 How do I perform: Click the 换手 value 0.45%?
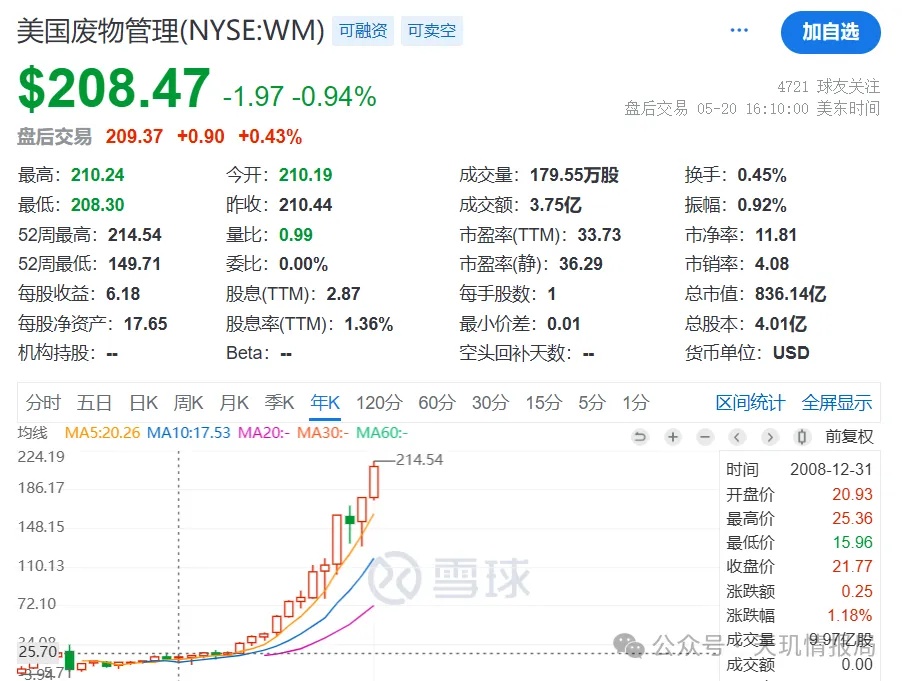coord(762,175)
